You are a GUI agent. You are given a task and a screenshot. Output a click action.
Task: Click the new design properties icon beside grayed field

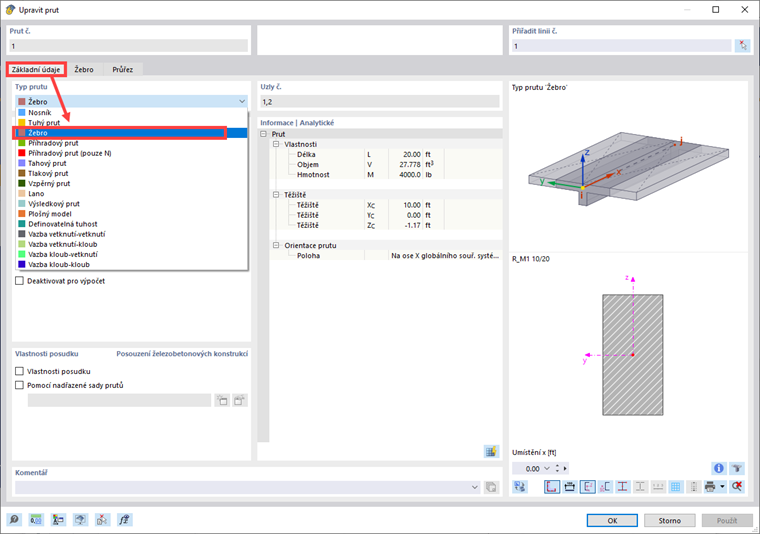click(x=222, y=400)
